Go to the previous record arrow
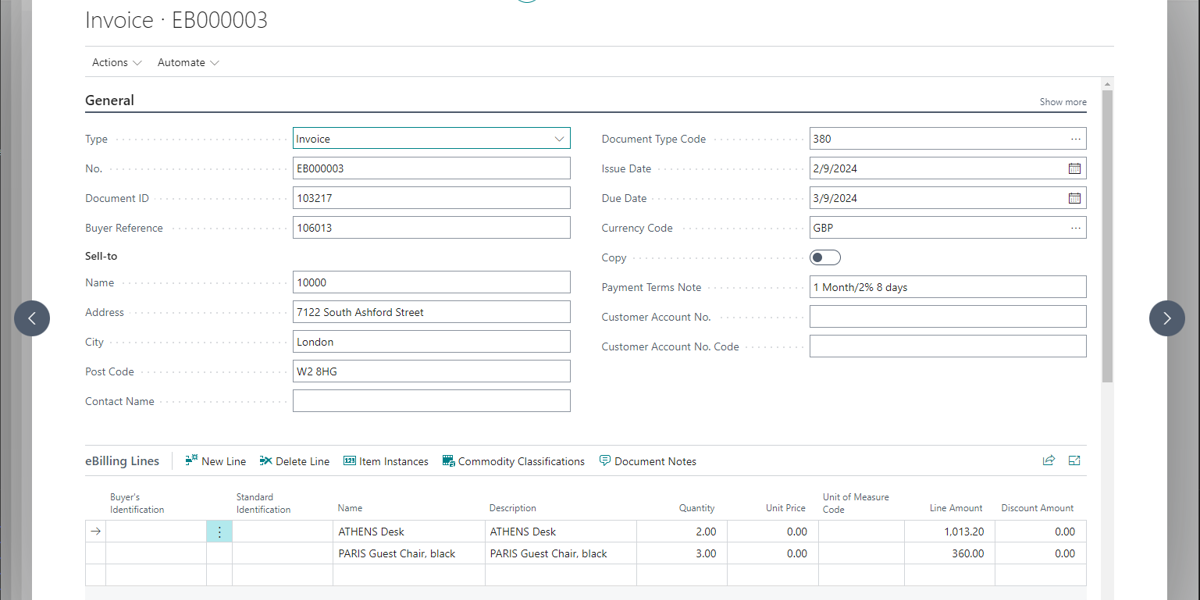Viewport: 1200px width, 600px height. point(32,319)
